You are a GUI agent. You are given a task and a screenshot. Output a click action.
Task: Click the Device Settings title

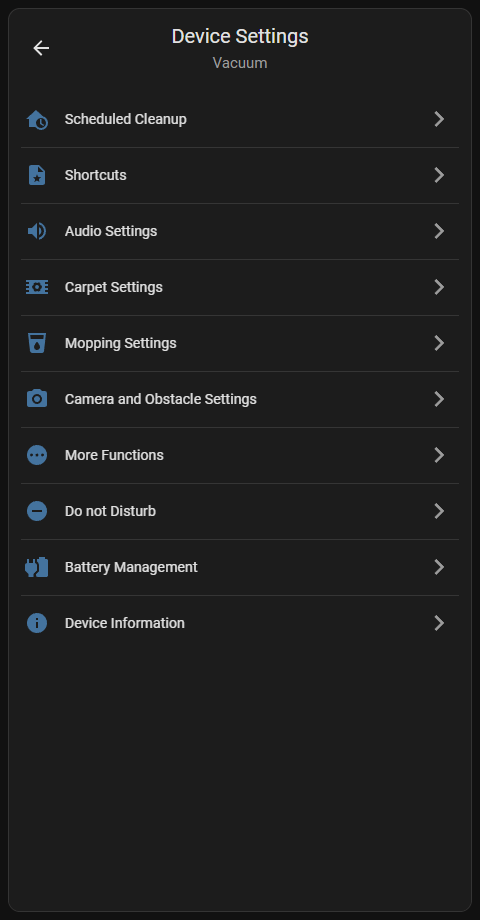(x=240, y=36)
